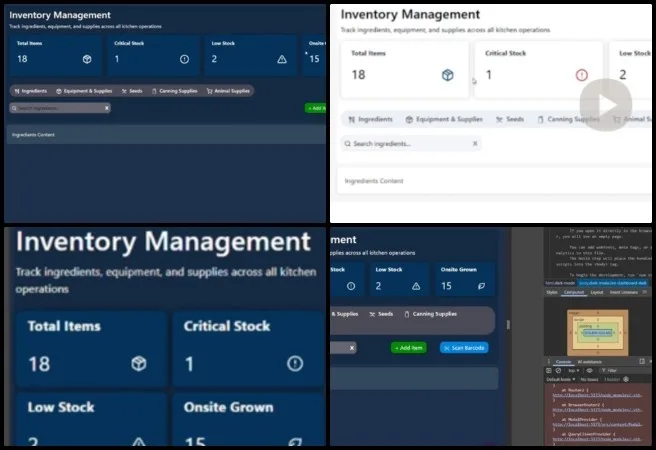Click the red Critical Stock alert icon in light panel
Viewport: 656px width, 450px height.
pos(582,75)
